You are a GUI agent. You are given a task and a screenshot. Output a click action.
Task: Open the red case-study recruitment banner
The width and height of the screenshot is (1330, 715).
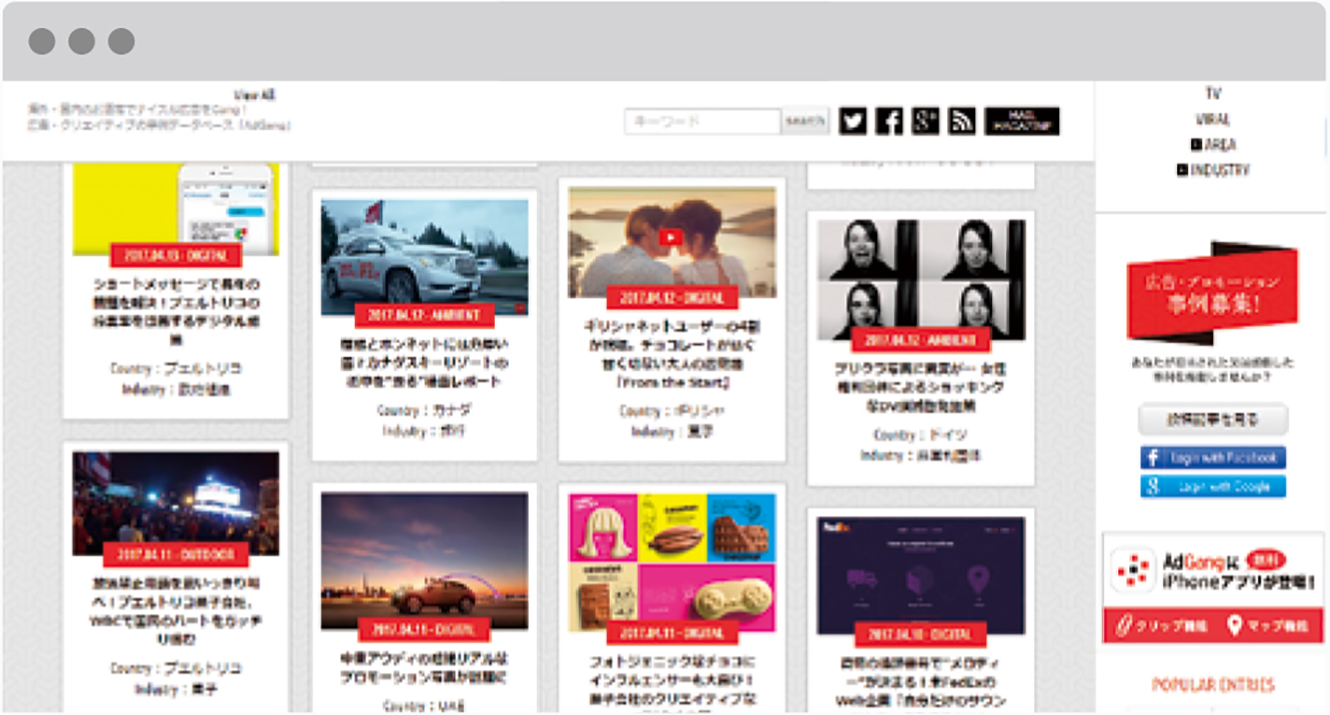[x=1212, y=291]
